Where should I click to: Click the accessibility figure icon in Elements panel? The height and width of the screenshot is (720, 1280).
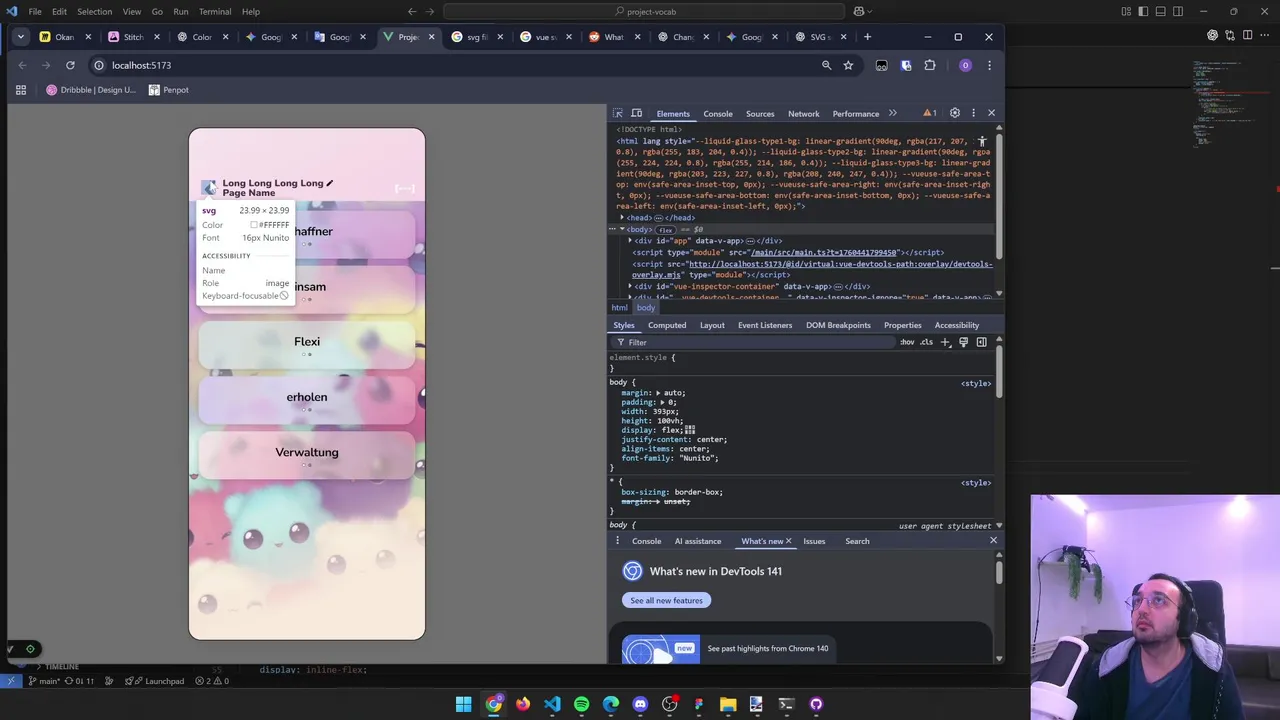(982, 142)
